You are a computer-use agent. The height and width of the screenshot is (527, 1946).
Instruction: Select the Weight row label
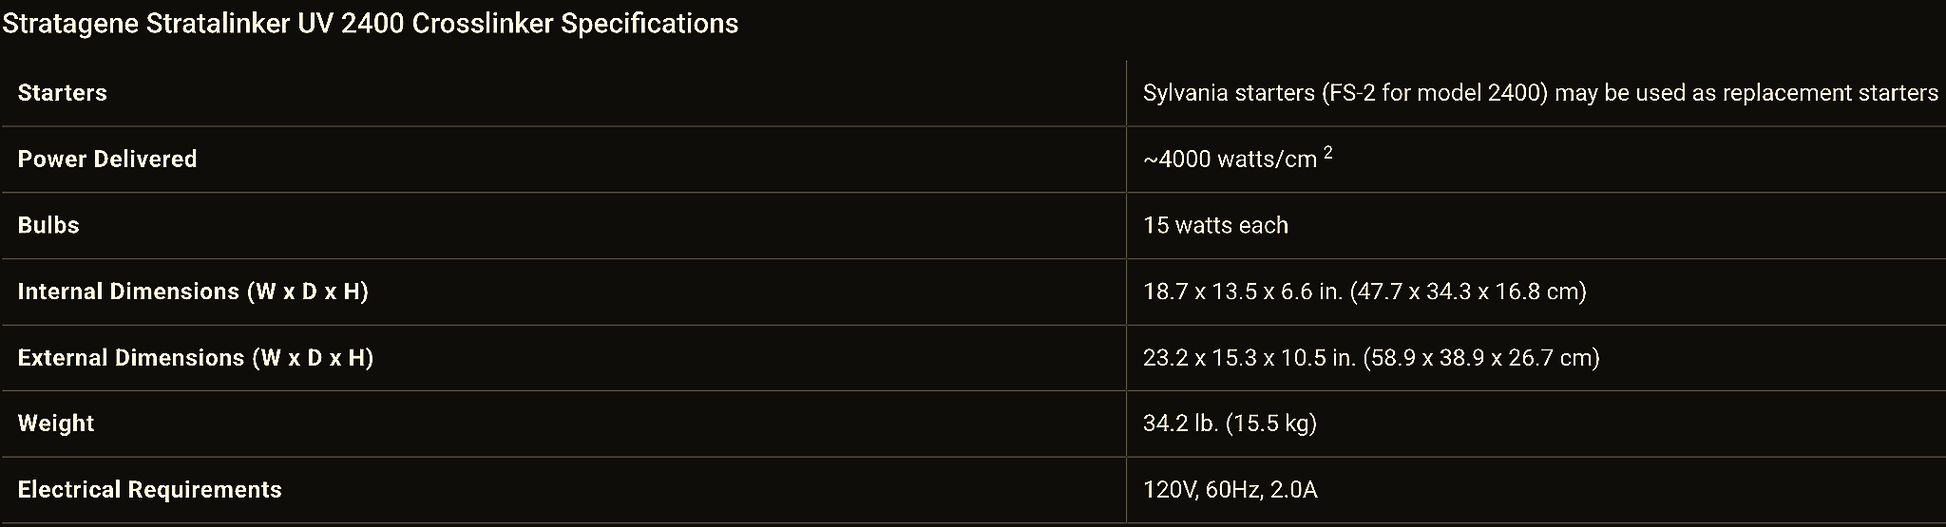tap(56, 423)
